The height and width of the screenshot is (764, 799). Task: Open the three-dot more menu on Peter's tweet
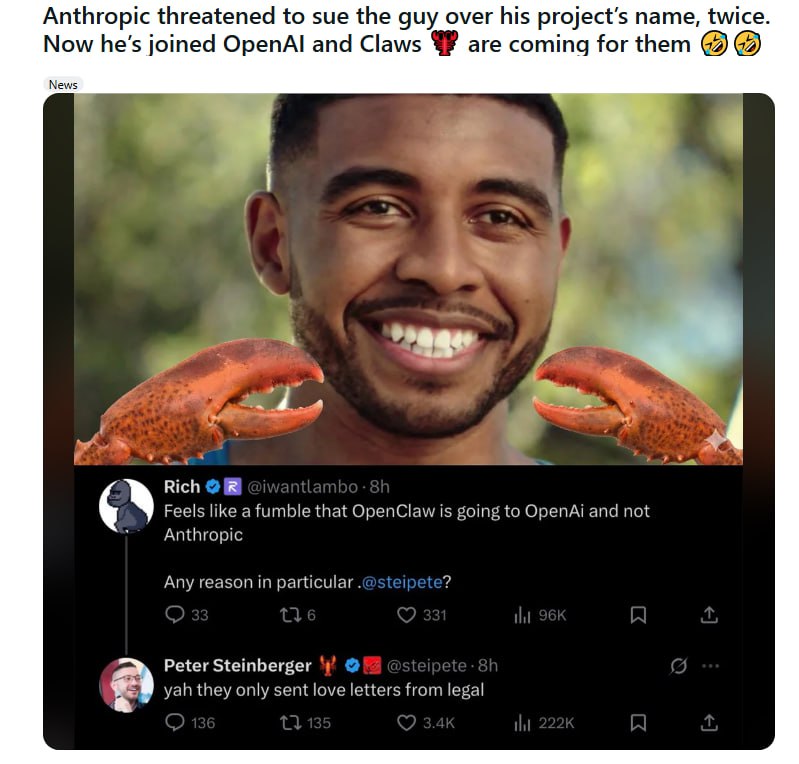click(709, 666)
